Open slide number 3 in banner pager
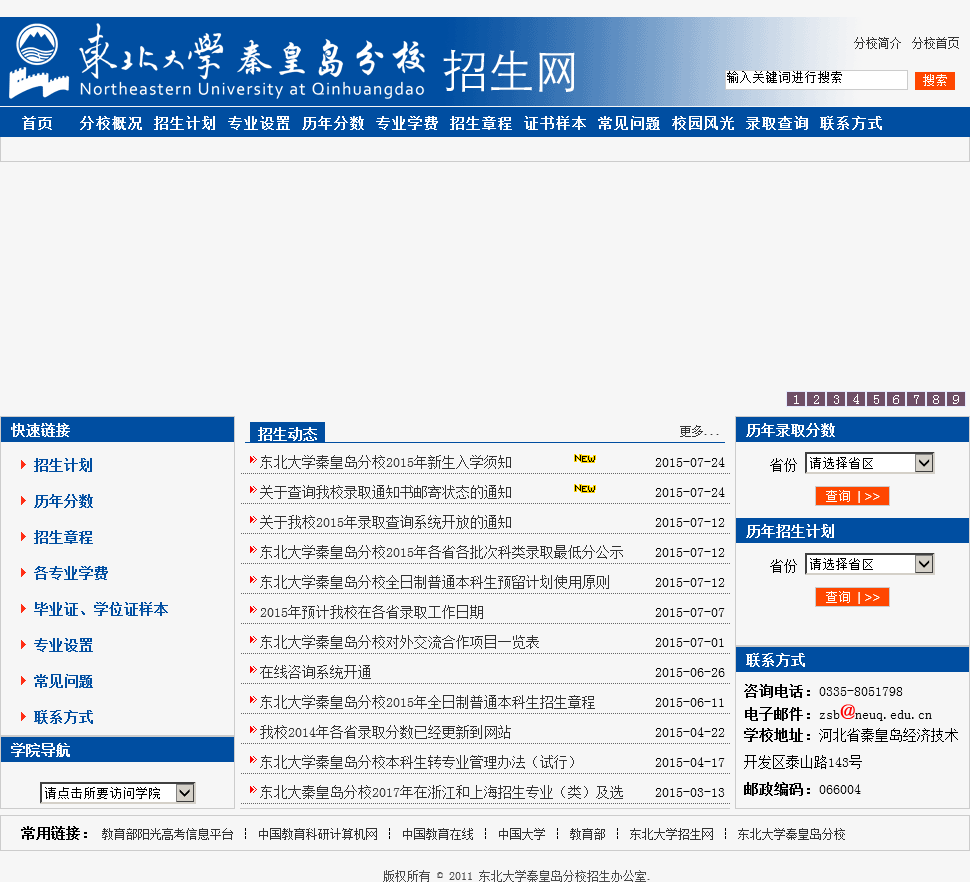Screen dimensions: 970x882 (x=836, y=399)
